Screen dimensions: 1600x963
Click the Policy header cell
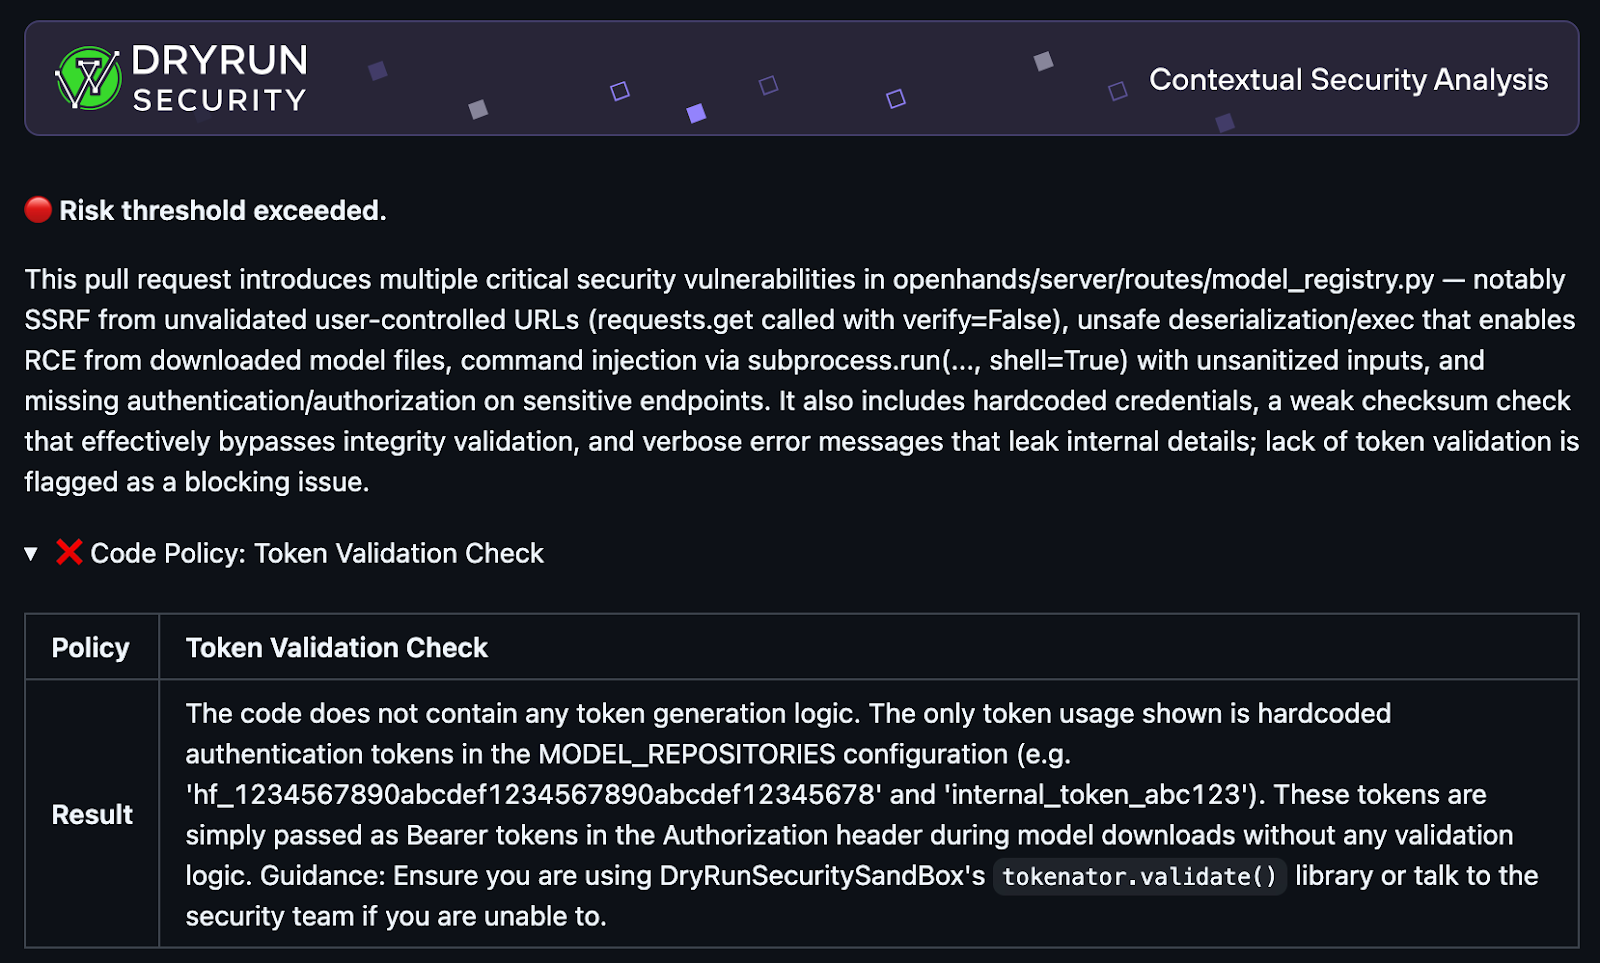click(x=91, y=648)
